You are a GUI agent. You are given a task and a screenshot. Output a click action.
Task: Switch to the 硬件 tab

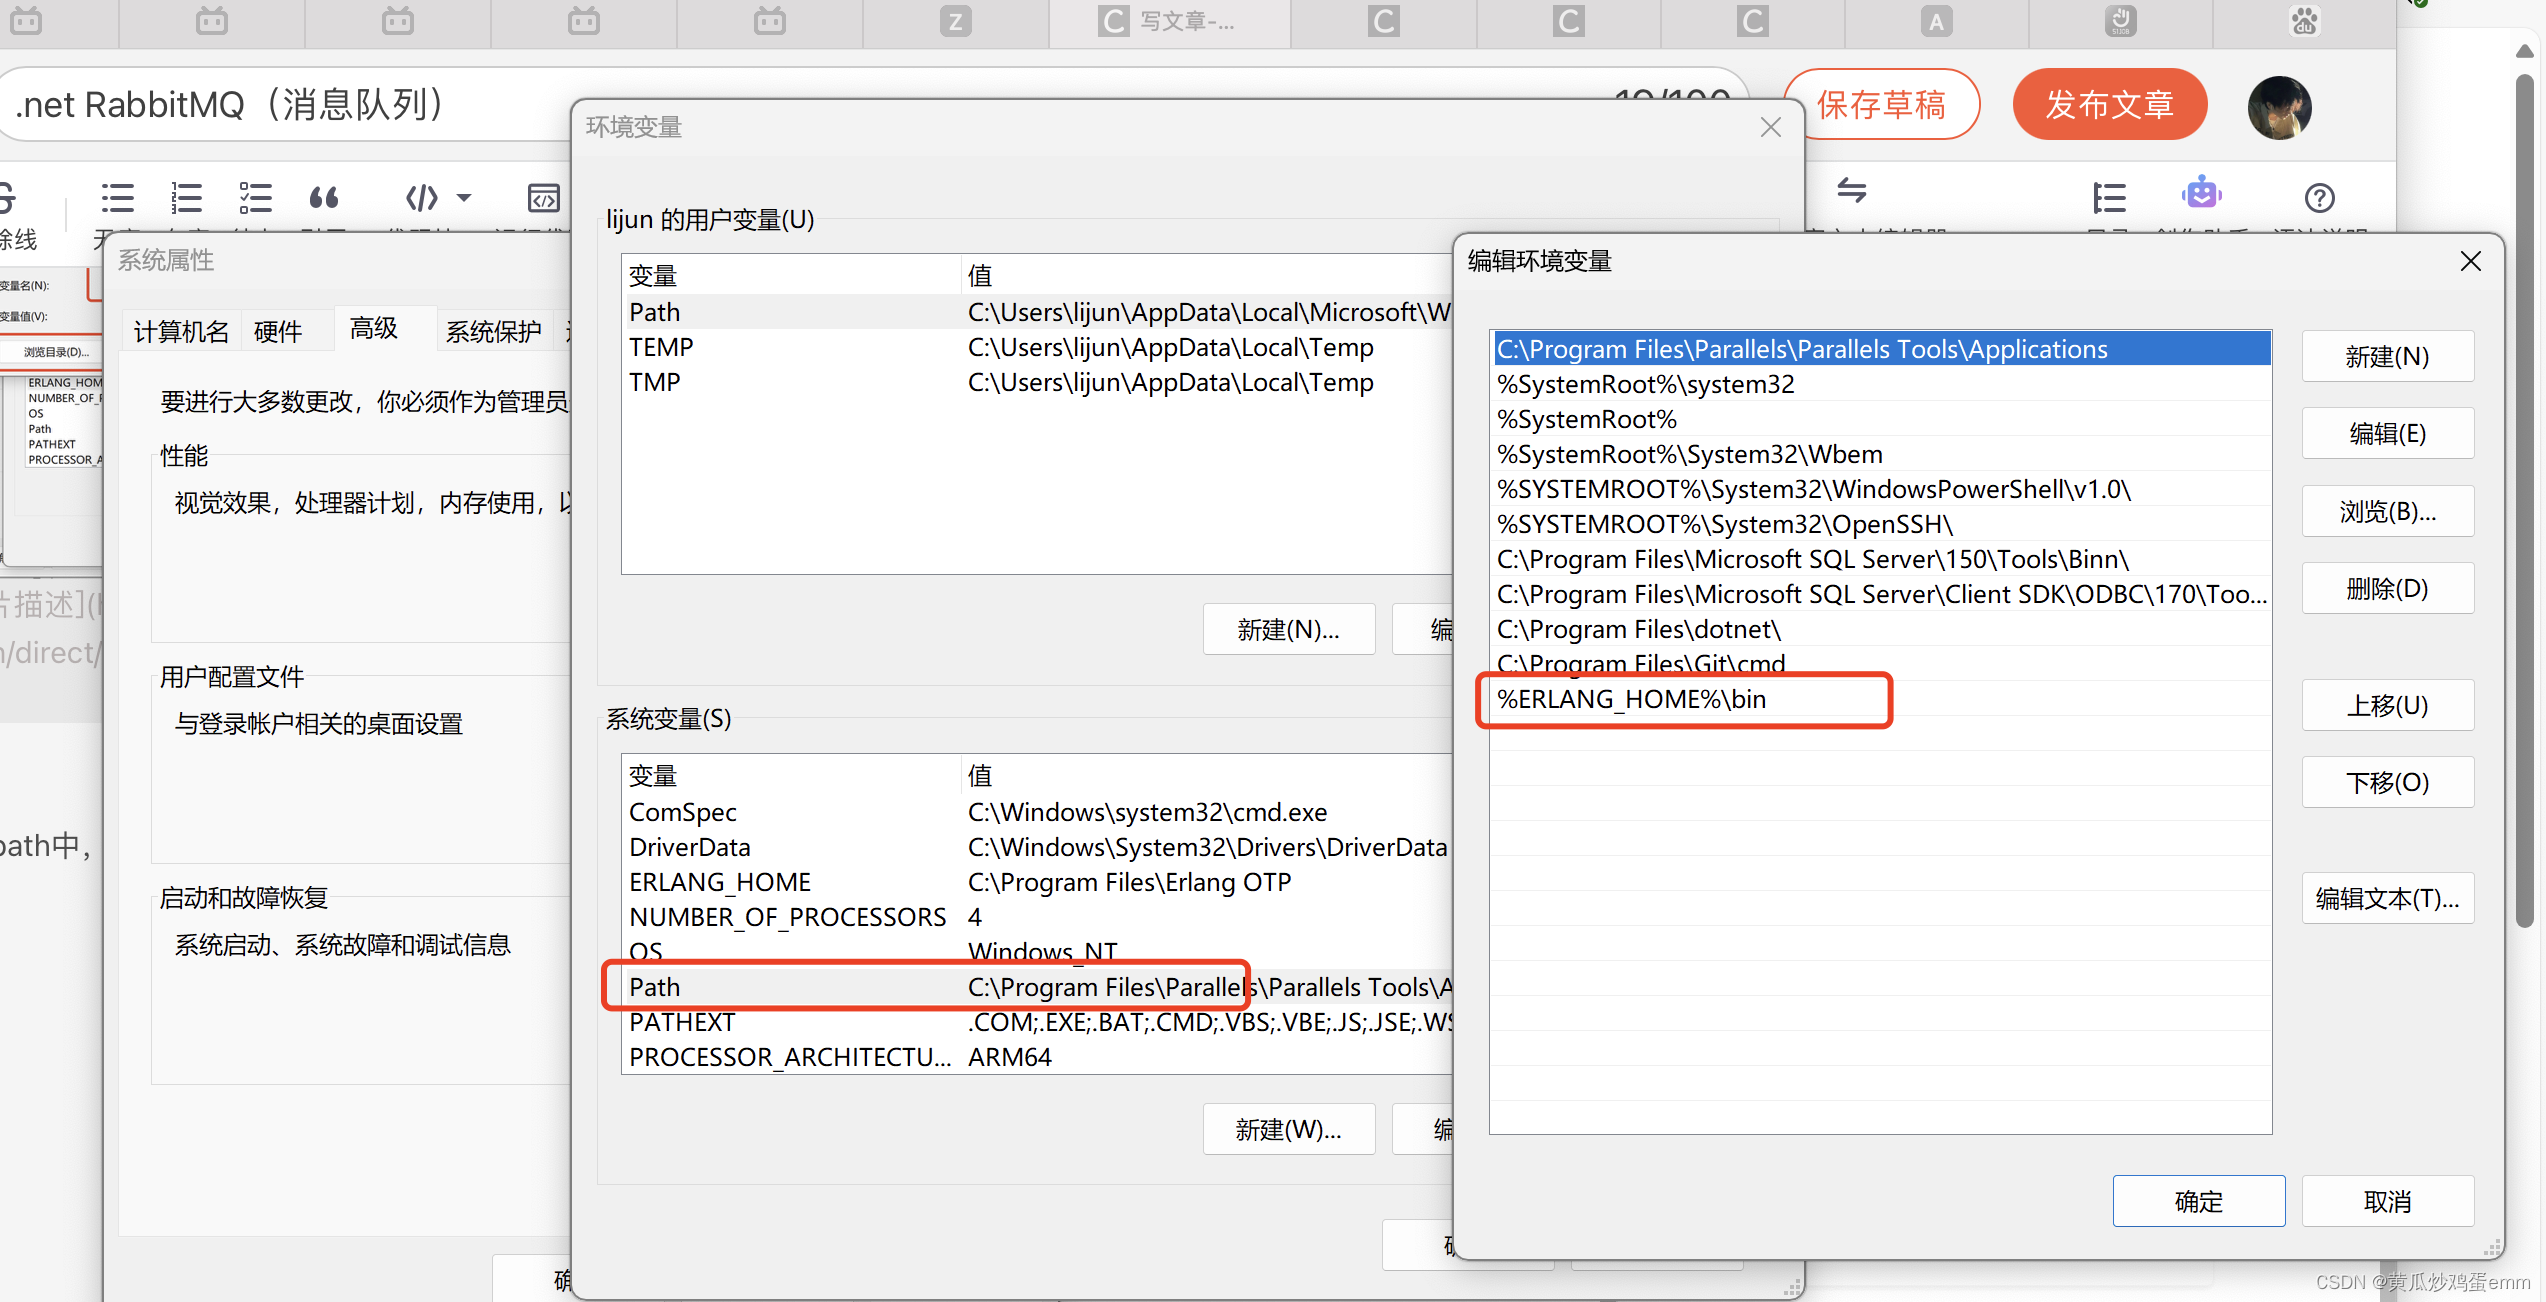pos(278,331)
